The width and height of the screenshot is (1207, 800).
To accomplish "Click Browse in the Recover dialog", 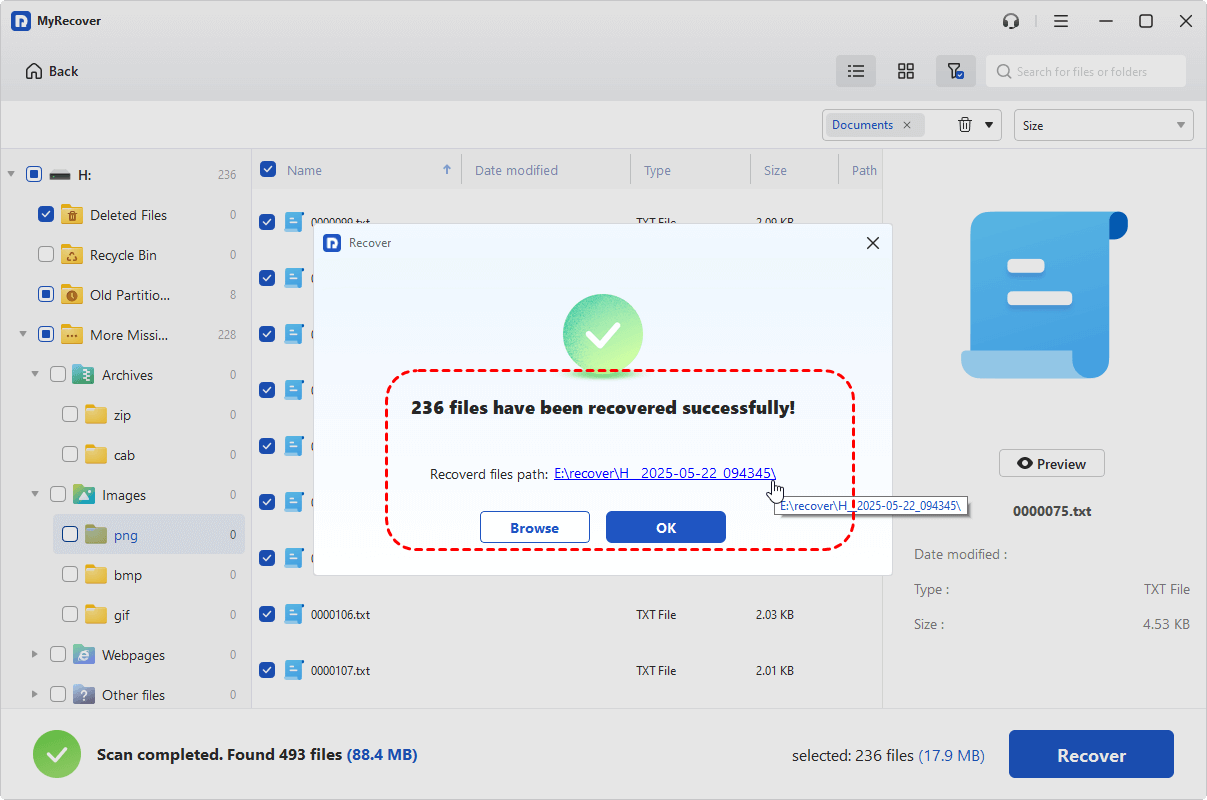I will coord(535,527).
